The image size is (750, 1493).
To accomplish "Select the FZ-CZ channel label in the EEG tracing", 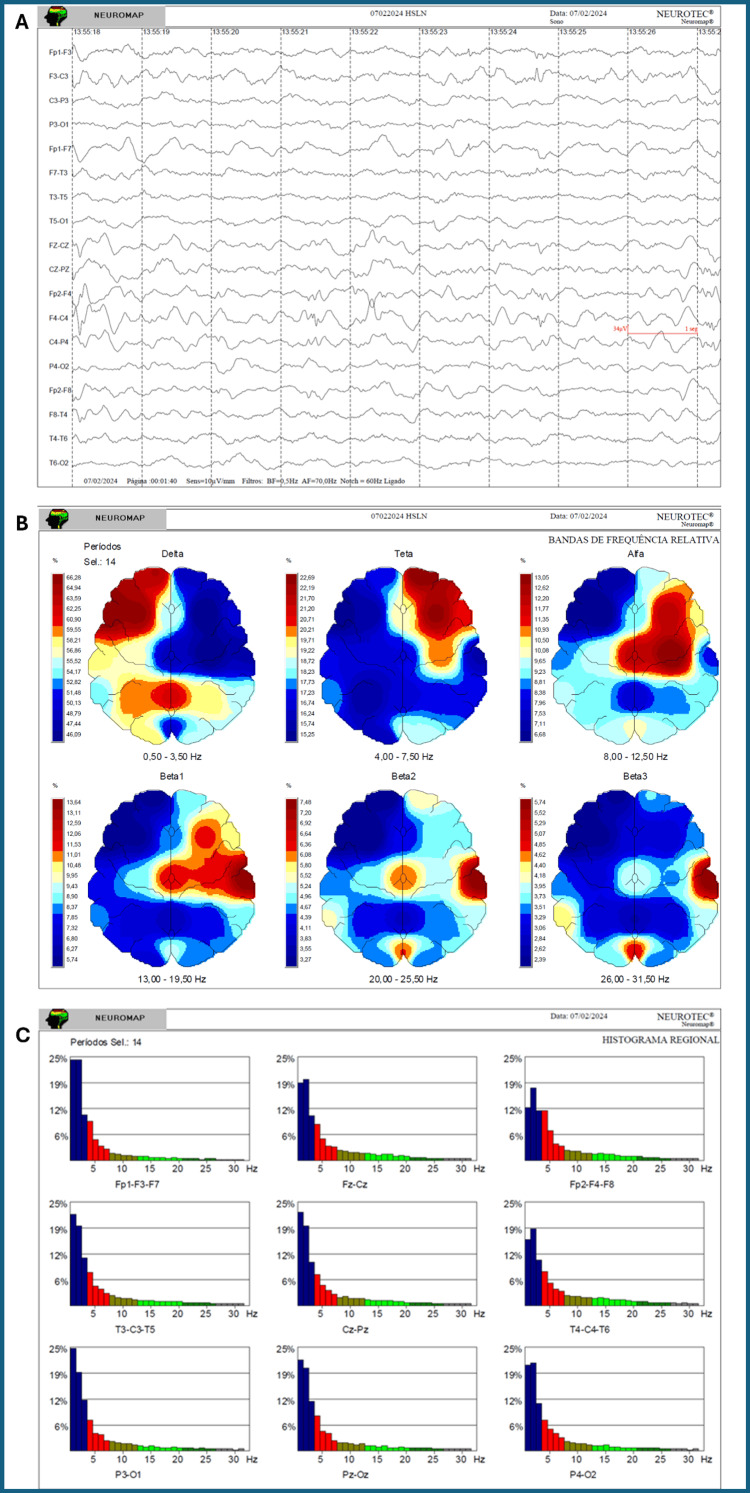I will 59,245.
